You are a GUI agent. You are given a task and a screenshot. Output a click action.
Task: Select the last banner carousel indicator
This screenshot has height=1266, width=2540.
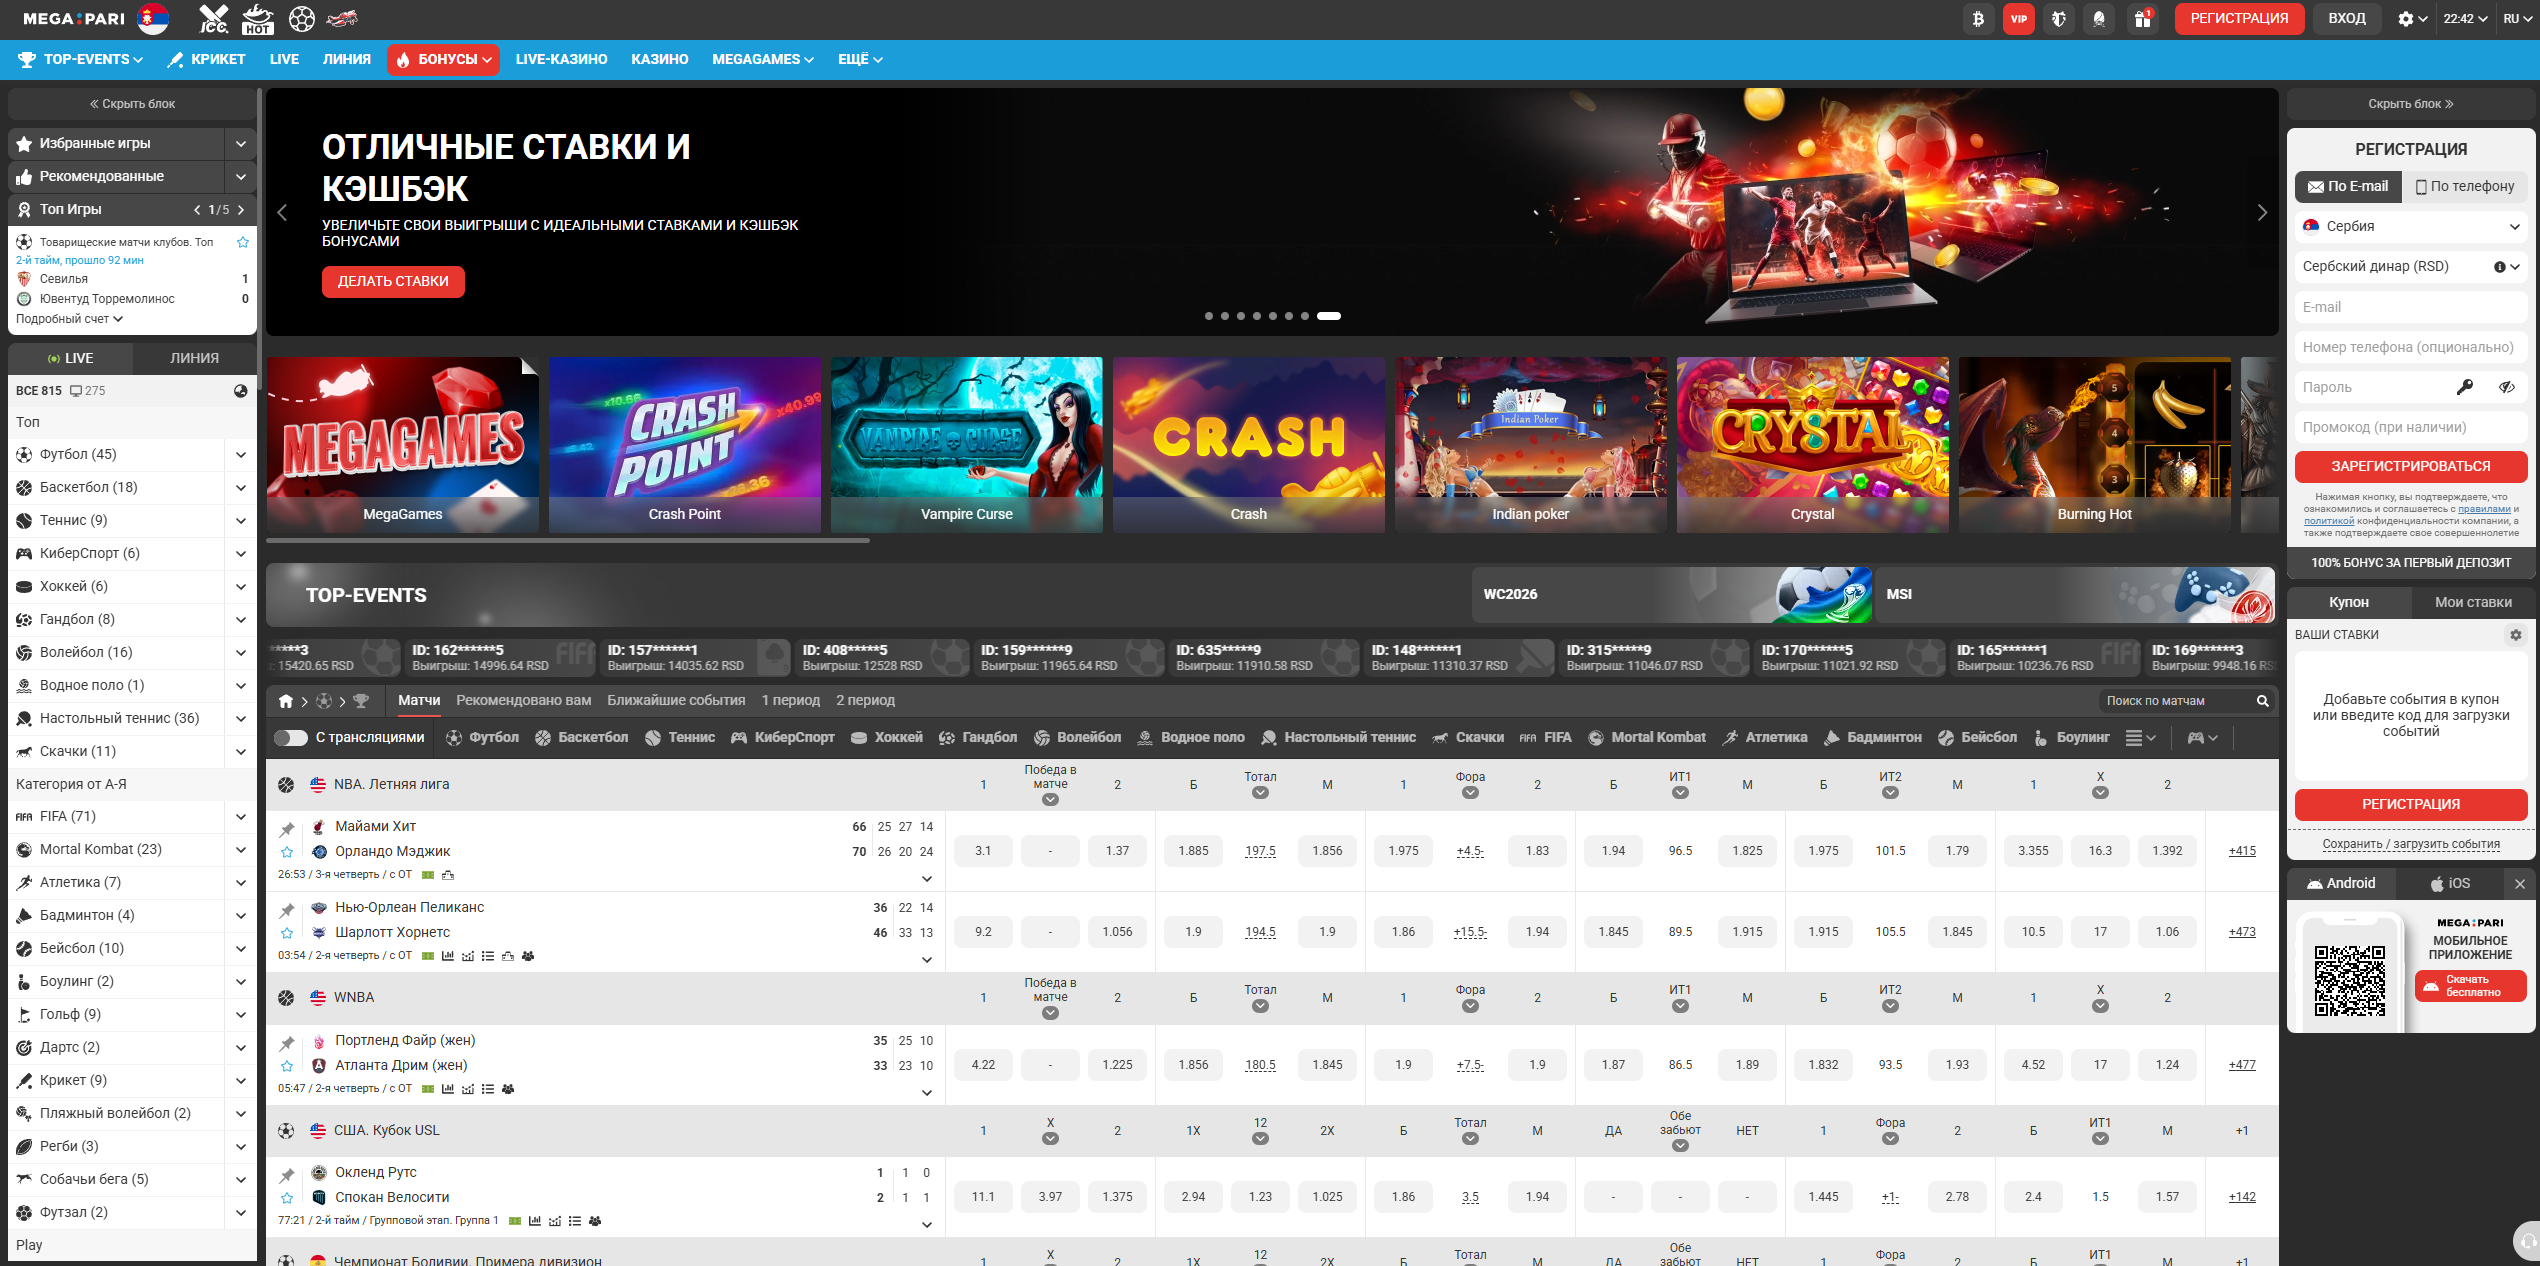click(1329, 316)
